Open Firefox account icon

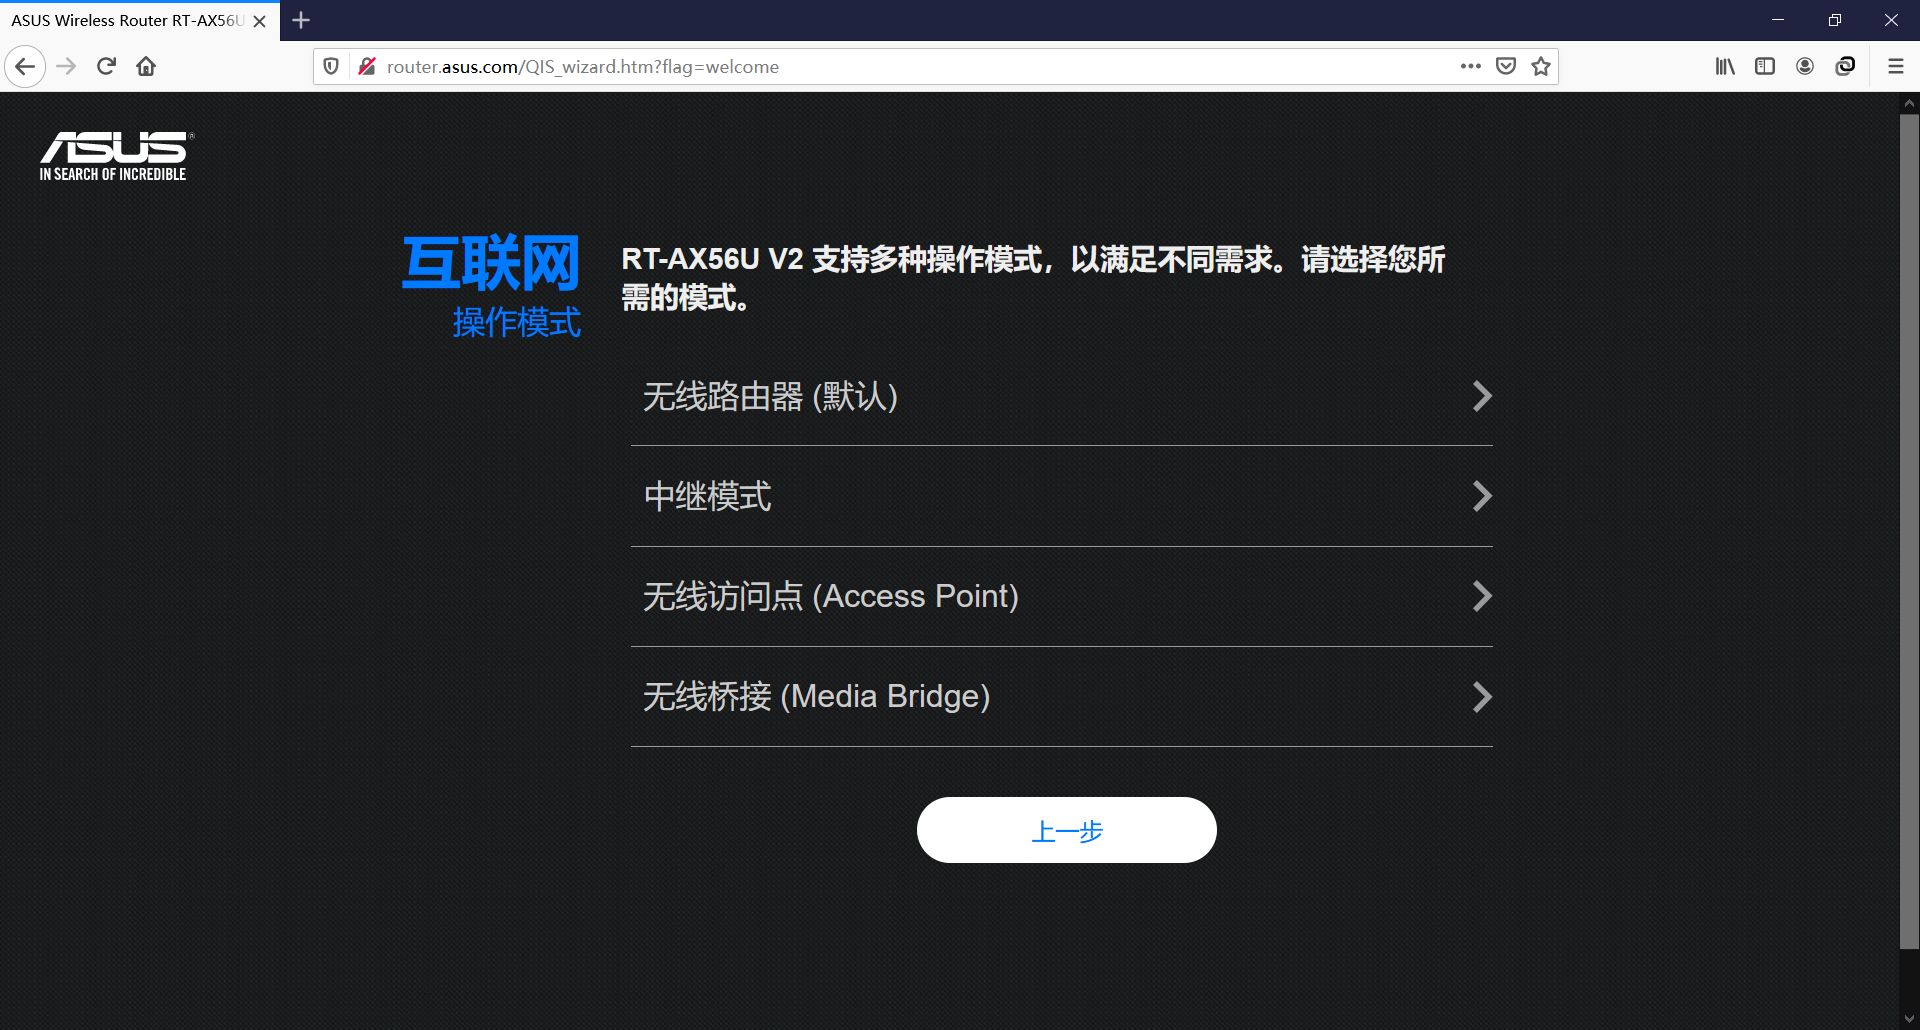click(x=1805, y=67)
